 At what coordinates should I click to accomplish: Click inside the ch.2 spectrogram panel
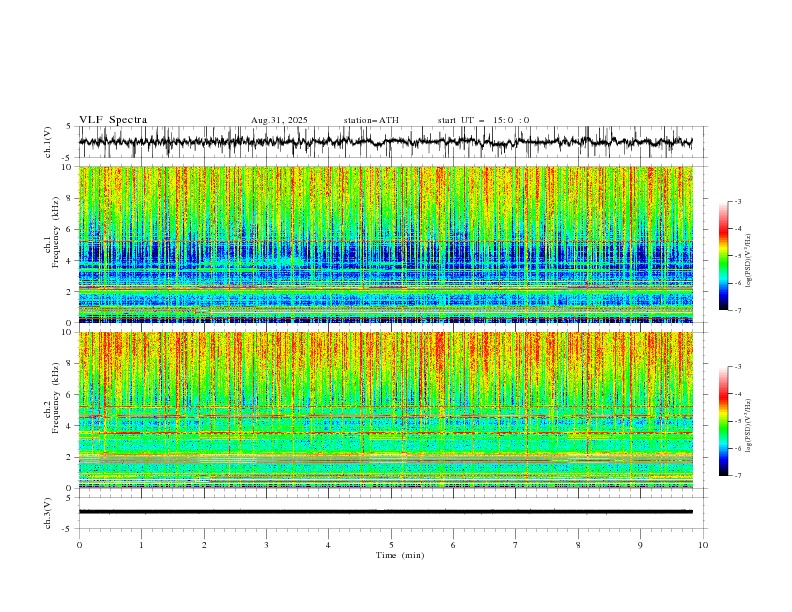[386, 410]
